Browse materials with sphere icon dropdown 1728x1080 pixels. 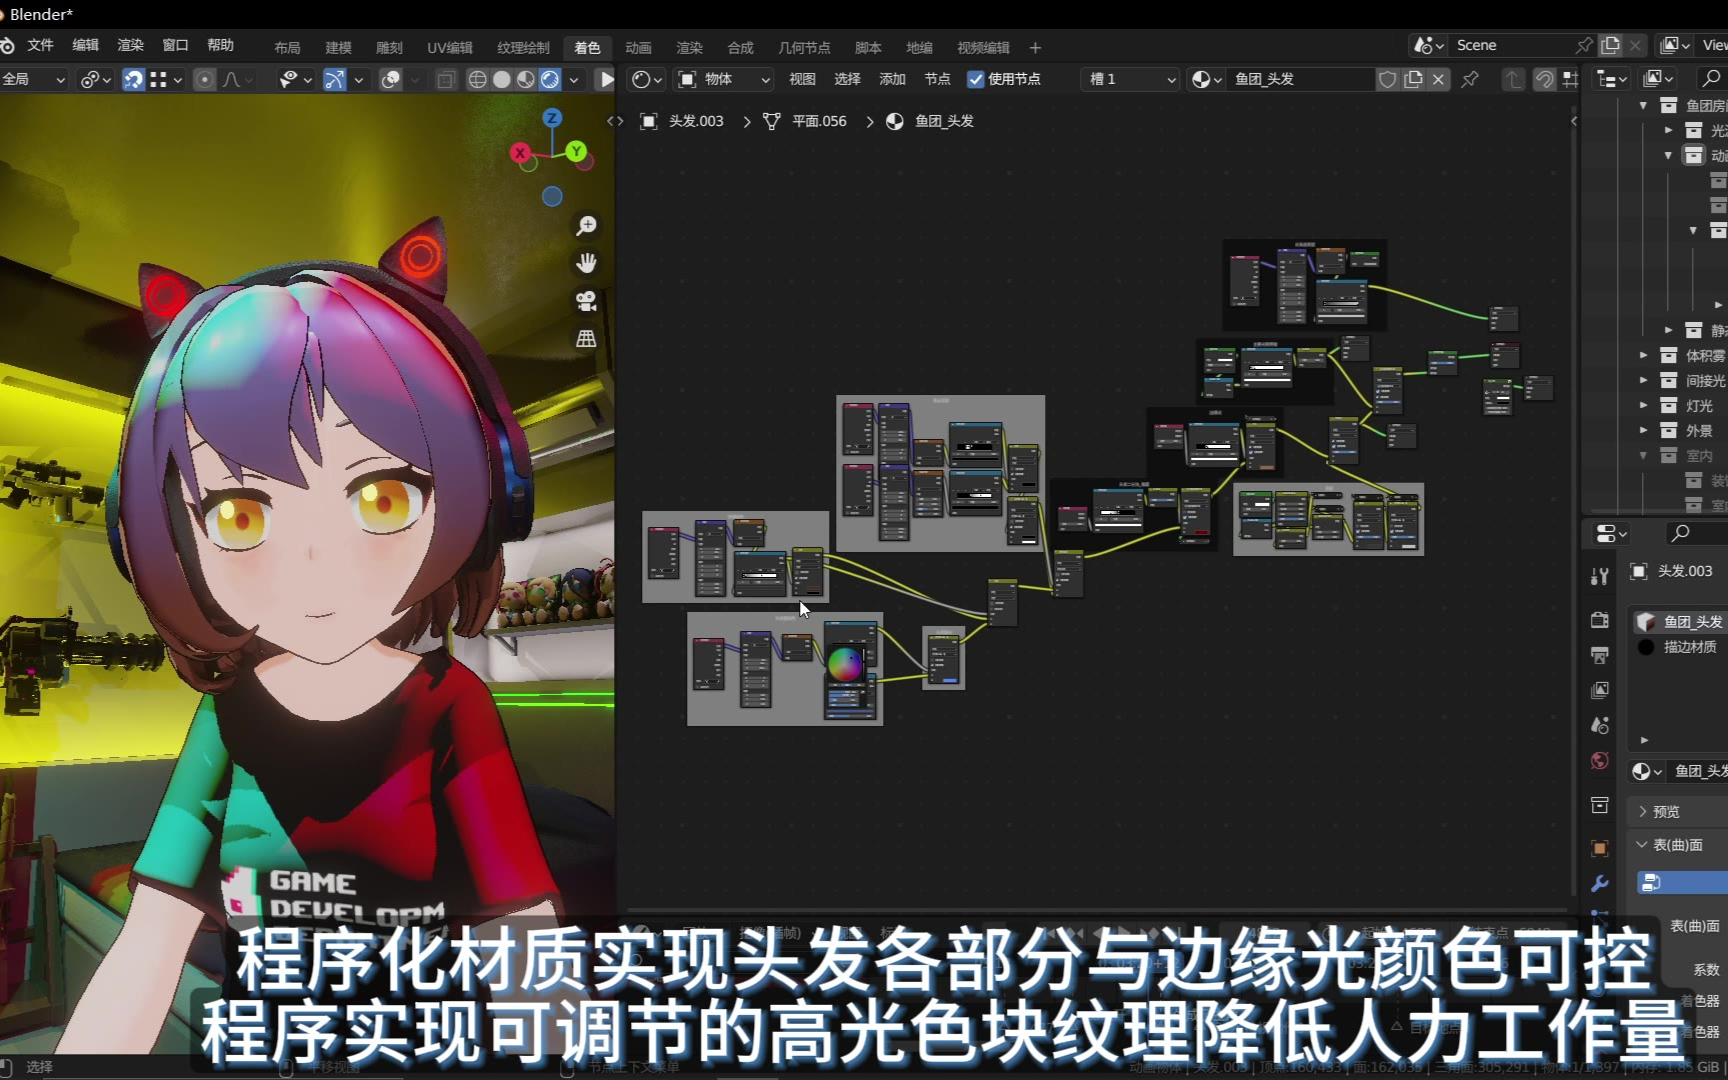1207,79
